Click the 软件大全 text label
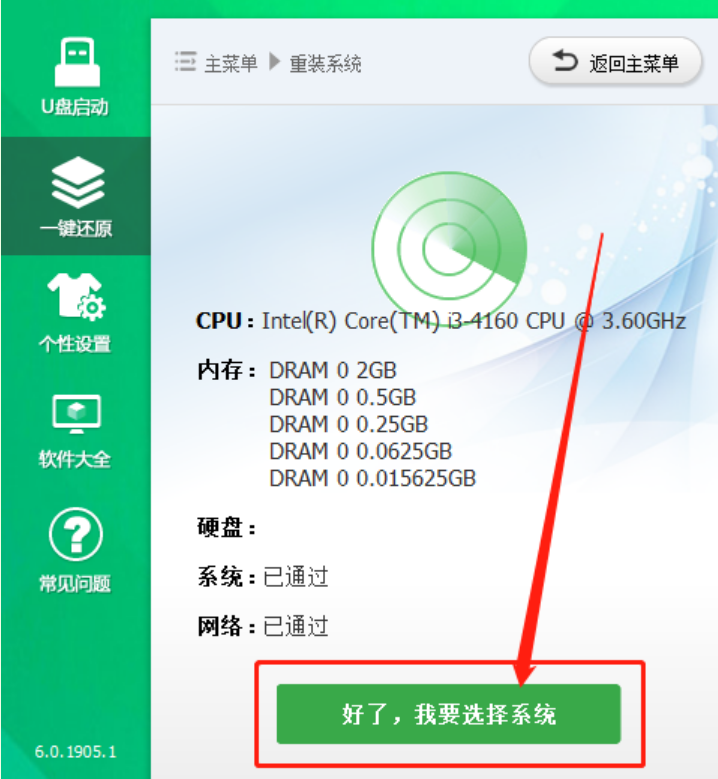Screen dimensions: 718x779 click(x=75, y=459)
